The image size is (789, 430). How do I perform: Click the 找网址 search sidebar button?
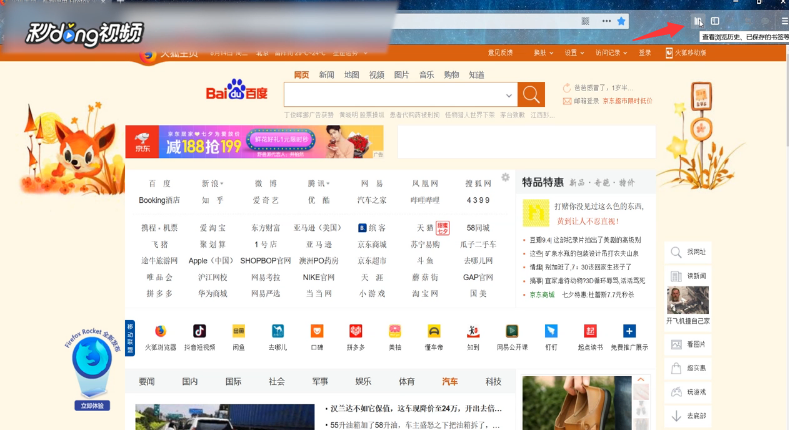pos(688,252)
